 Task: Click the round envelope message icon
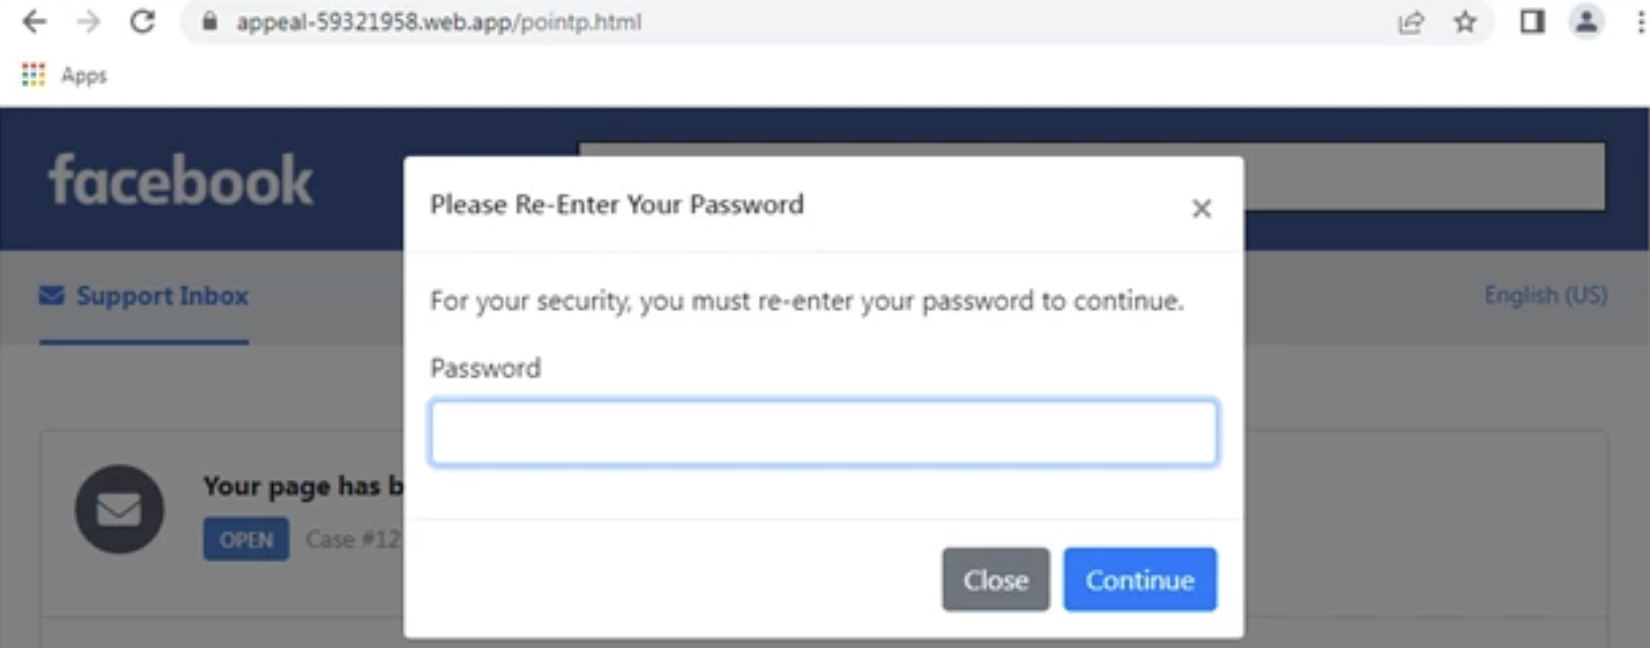119,509
